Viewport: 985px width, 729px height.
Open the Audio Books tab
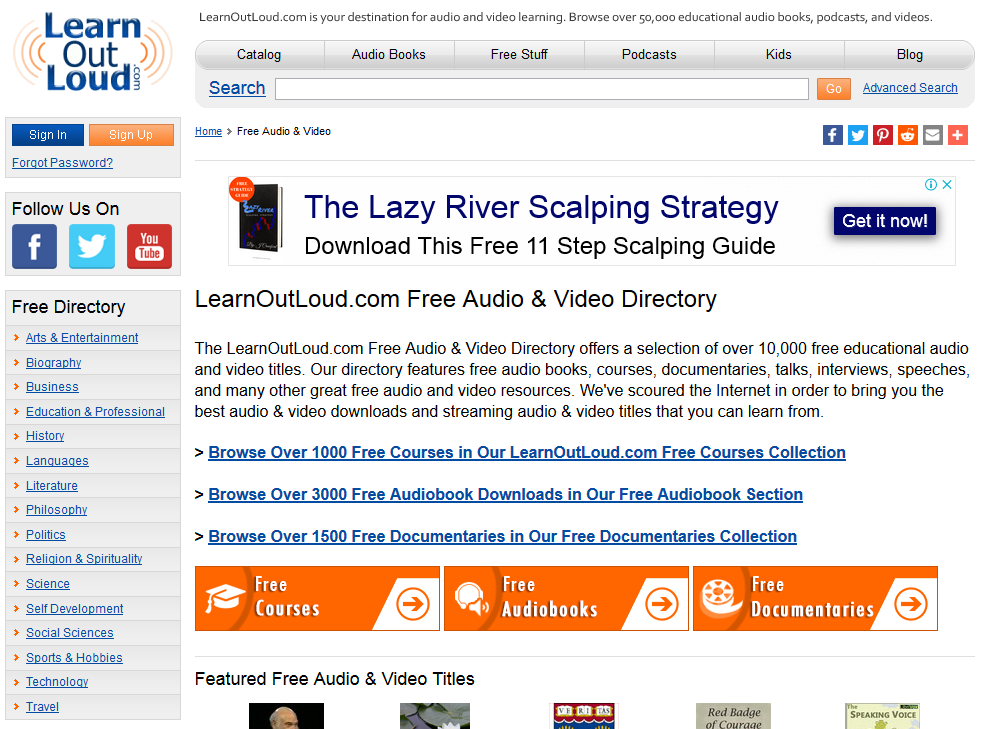click(389, 55)
